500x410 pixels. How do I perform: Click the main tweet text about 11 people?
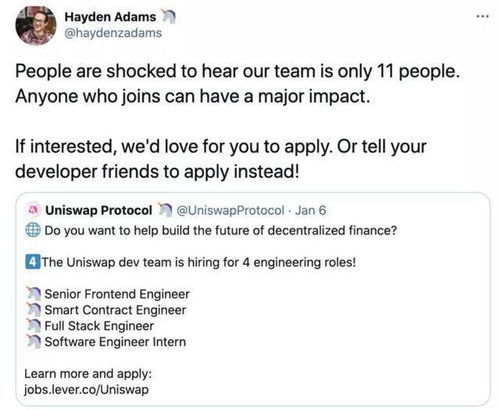click(237, 121)
